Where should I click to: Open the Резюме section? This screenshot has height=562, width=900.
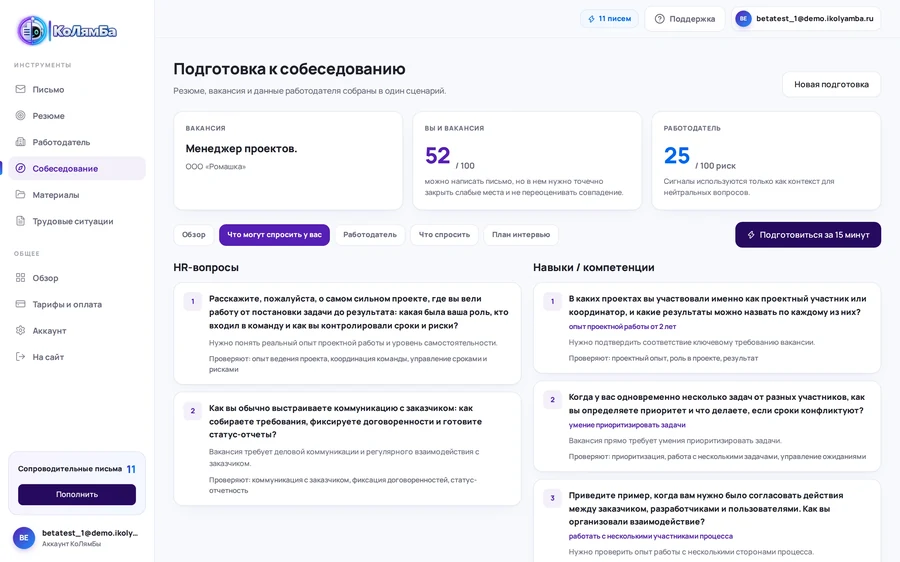point(77,115)
